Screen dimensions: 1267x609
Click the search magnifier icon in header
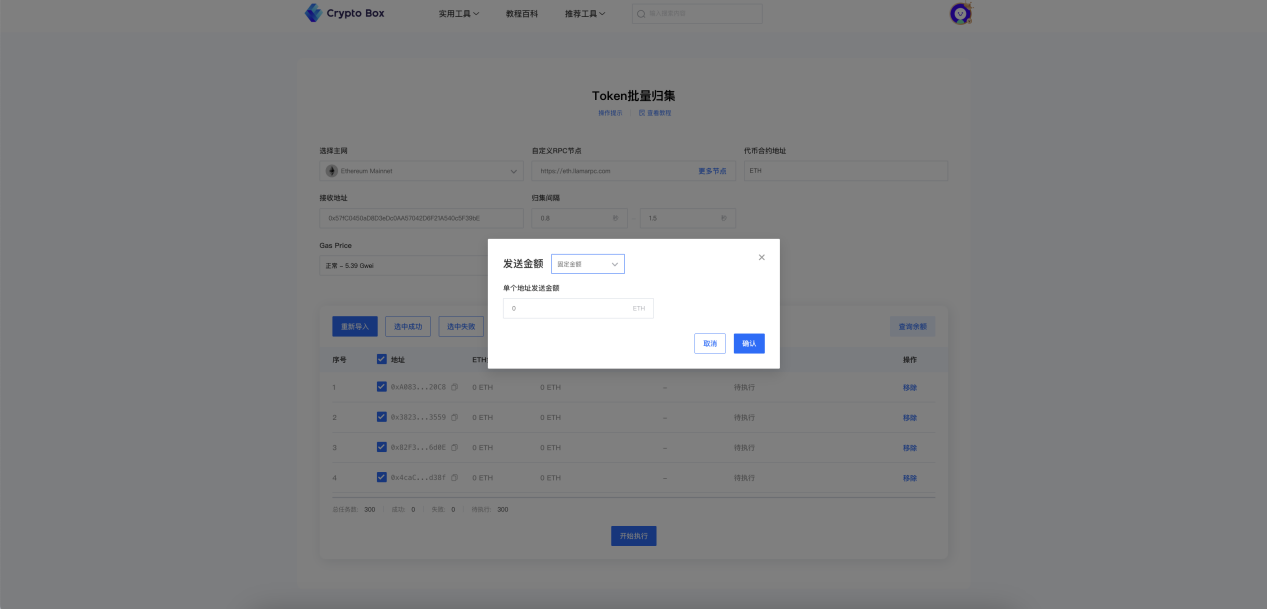click(x=641, y=14)
